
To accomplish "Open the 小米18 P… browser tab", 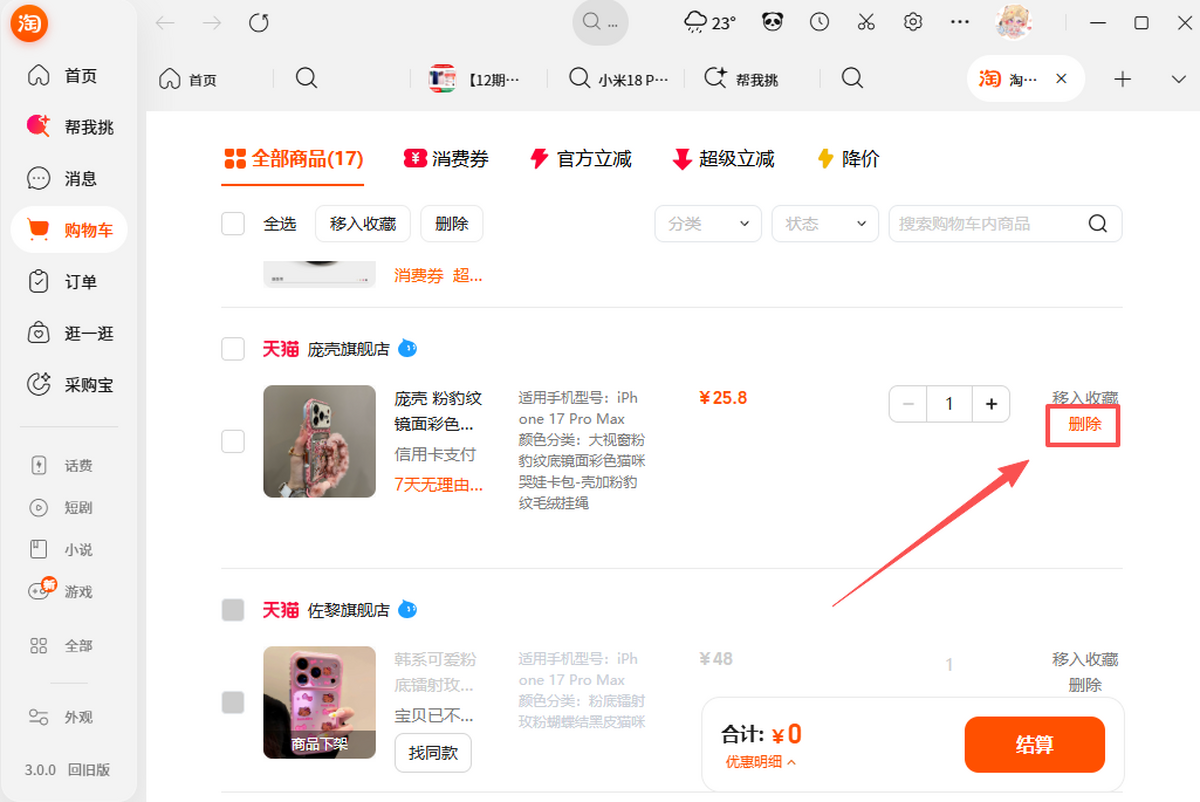I will 618,79.
